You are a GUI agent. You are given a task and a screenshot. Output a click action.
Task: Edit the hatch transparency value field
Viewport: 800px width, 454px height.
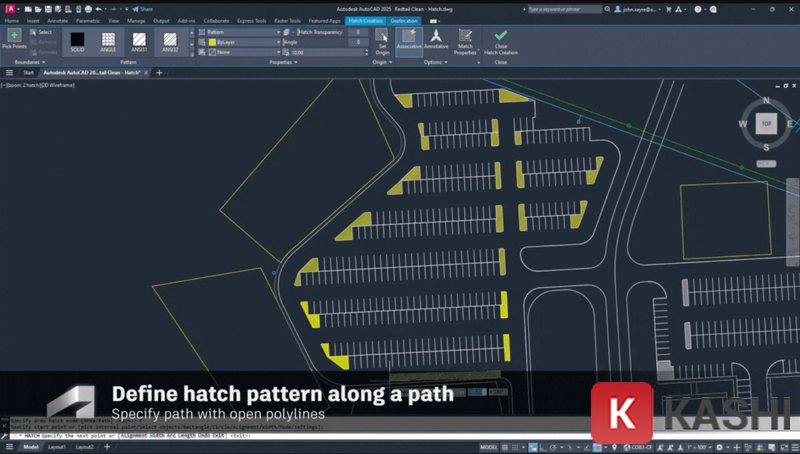(359, 32)
